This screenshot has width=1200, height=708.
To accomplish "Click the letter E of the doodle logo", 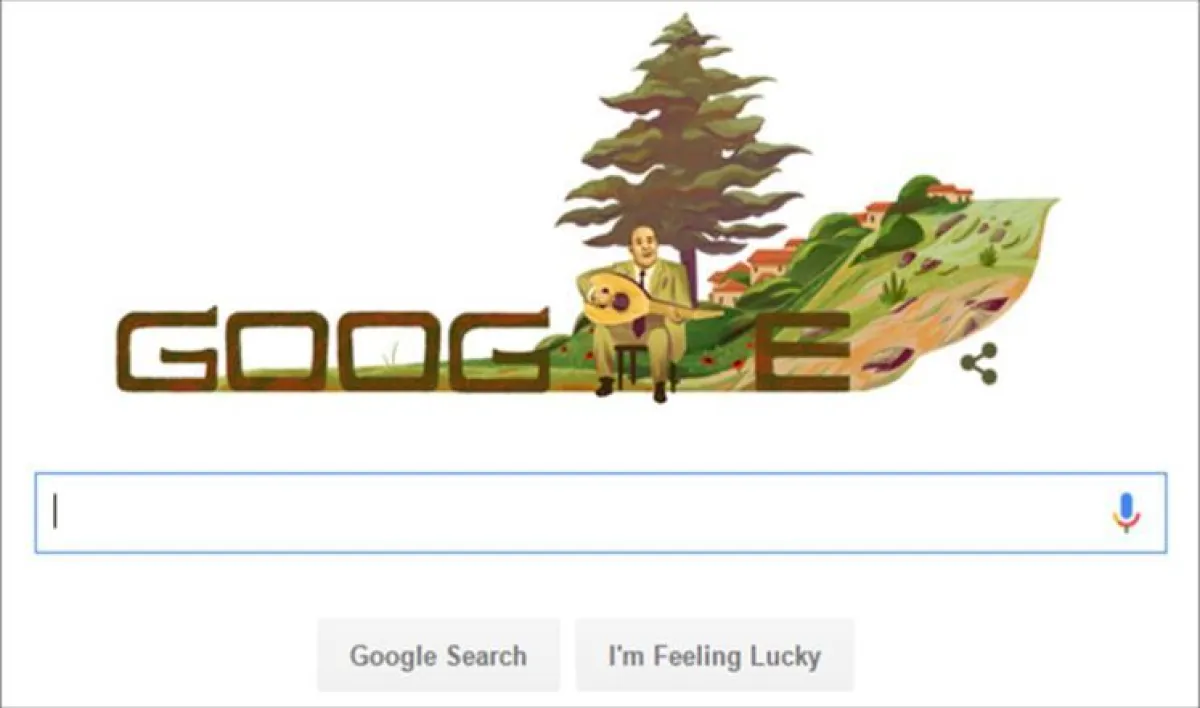I will click(802, 351).
